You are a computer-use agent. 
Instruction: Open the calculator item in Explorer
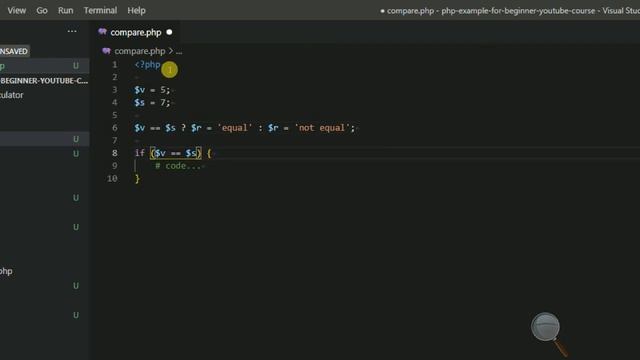click(11, 95)
